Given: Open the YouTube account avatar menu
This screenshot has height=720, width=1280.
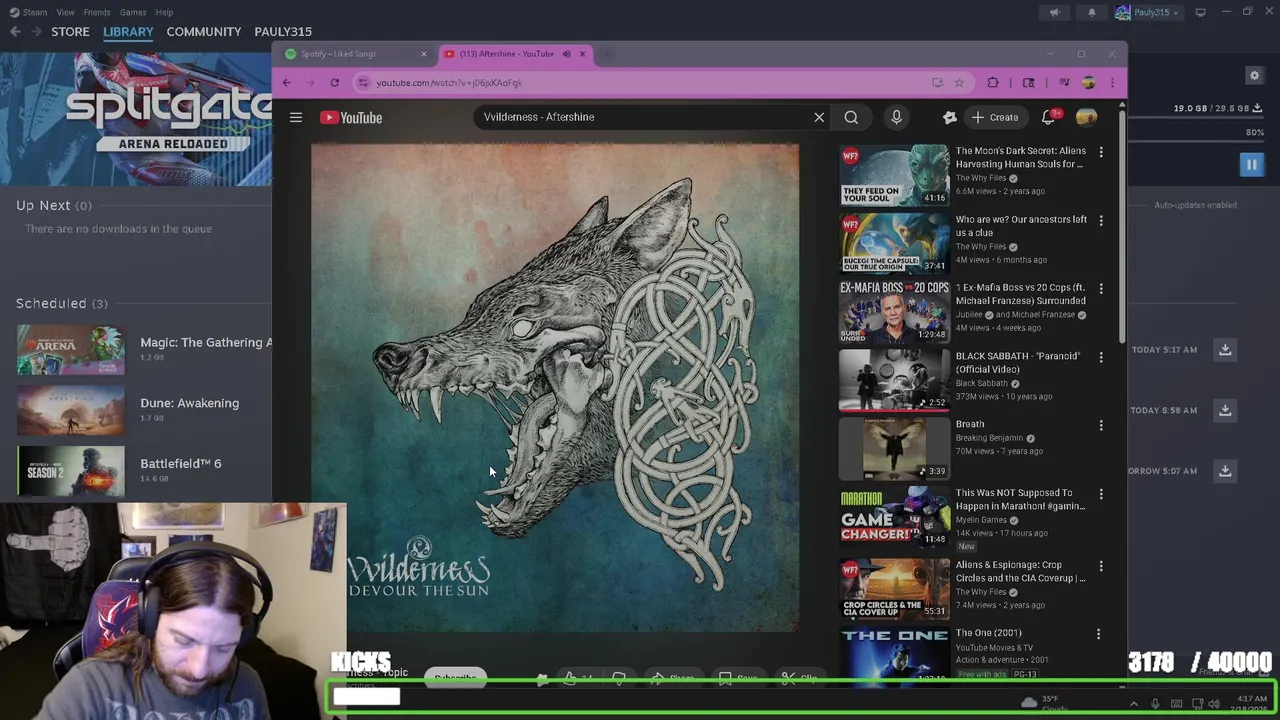Looking at the screenshot, I should [x=1086, y=118].
